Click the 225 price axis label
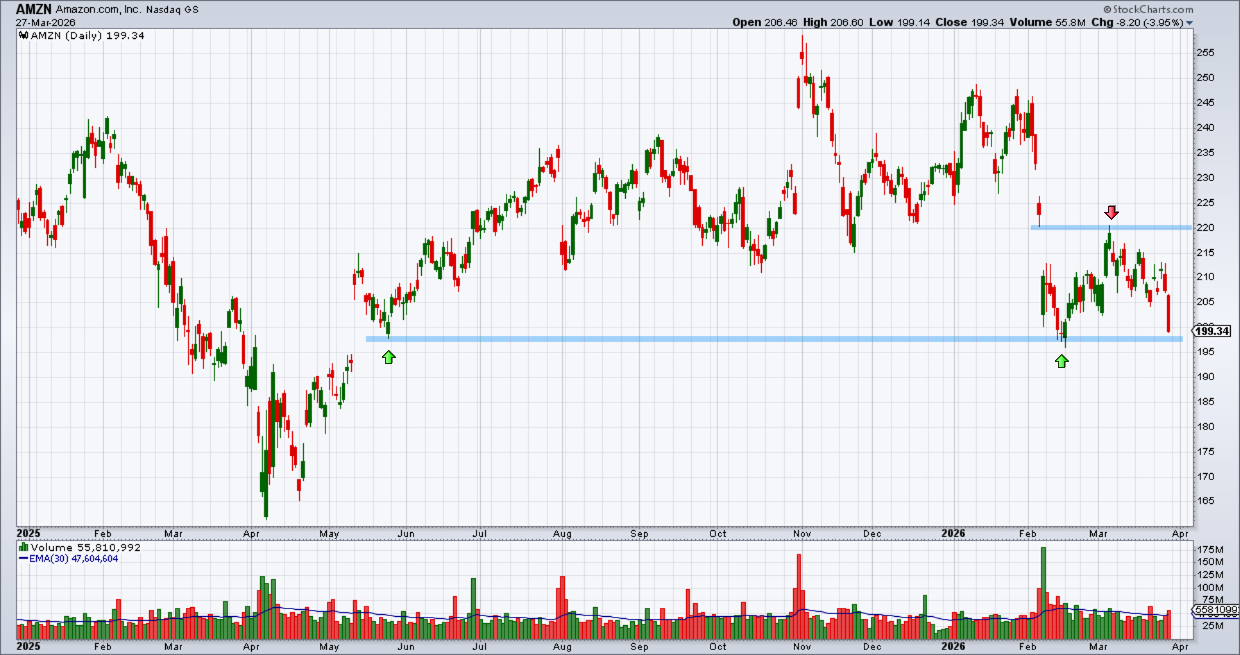The height and width of the screenshot is (655, 1240). click(x=1205, y=203)
